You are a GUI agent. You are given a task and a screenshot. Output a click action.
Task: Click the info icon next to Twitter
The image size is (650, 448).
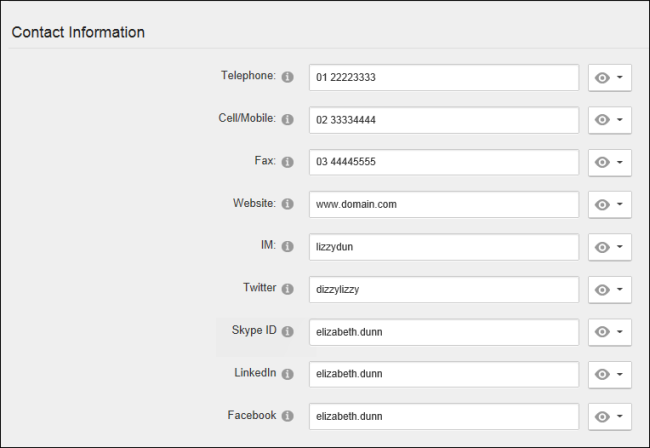tap(287, 289)
